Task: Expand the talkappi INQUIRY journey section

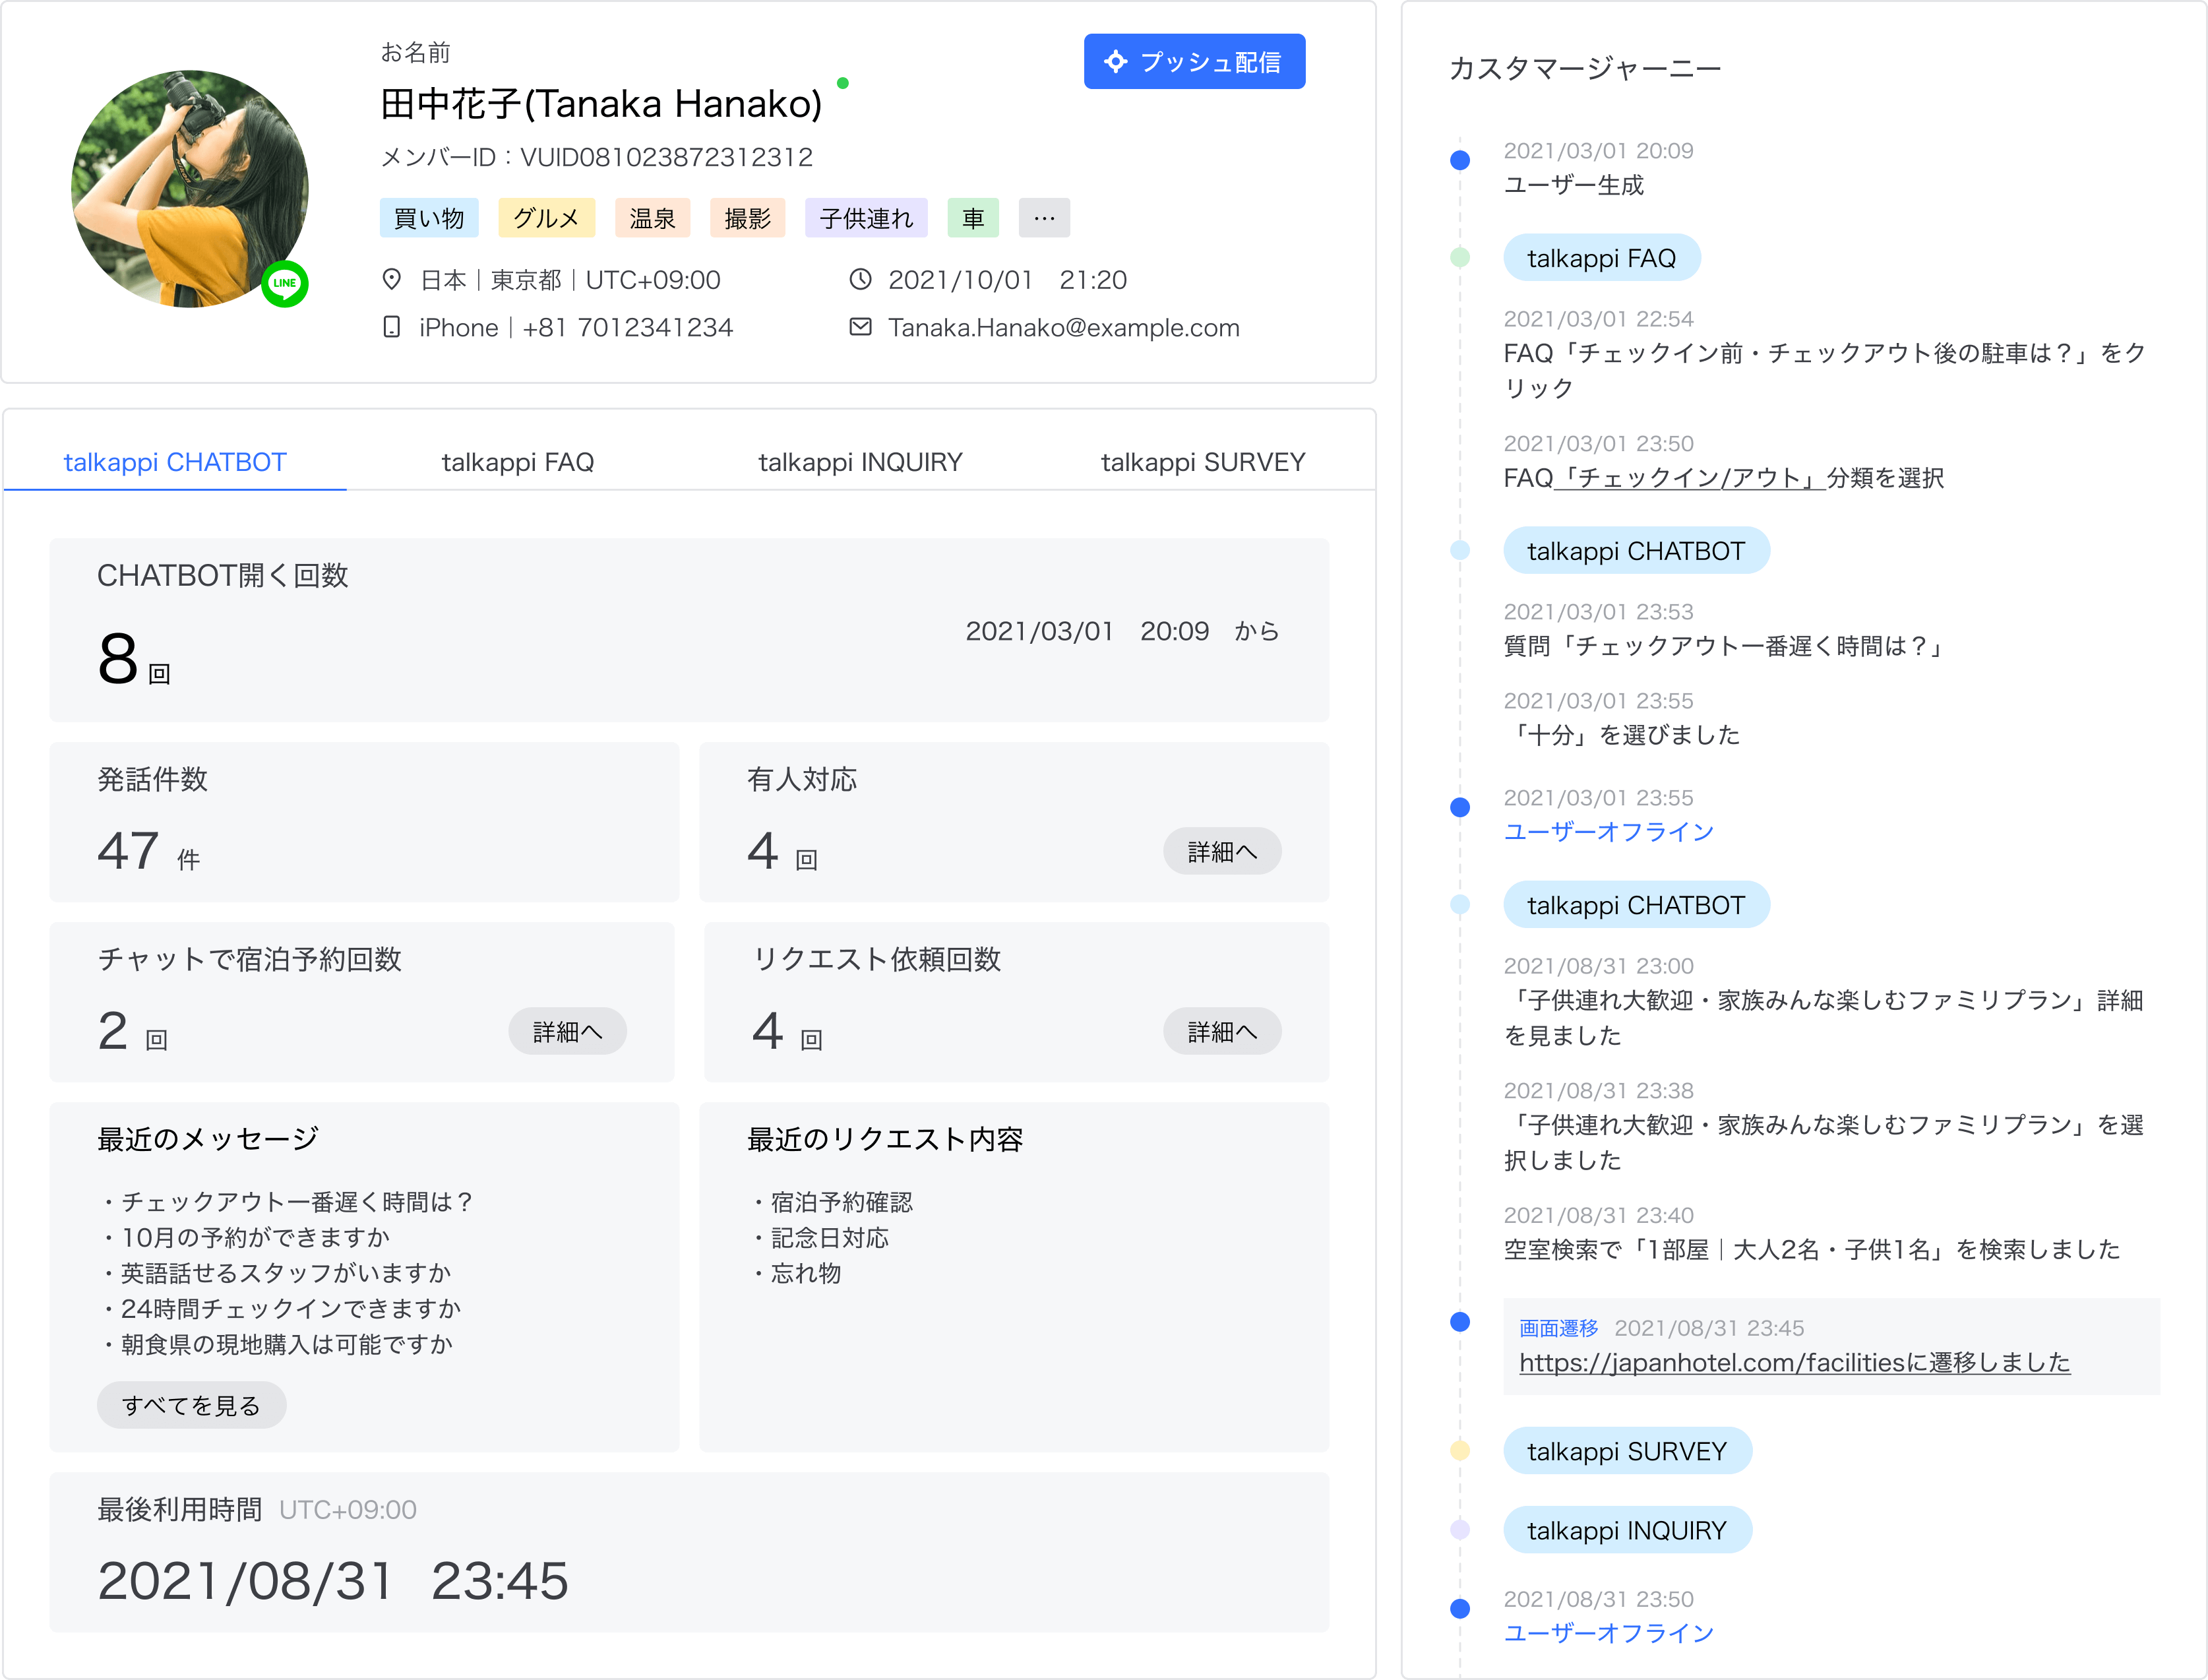Action: click(1627, 1530)
